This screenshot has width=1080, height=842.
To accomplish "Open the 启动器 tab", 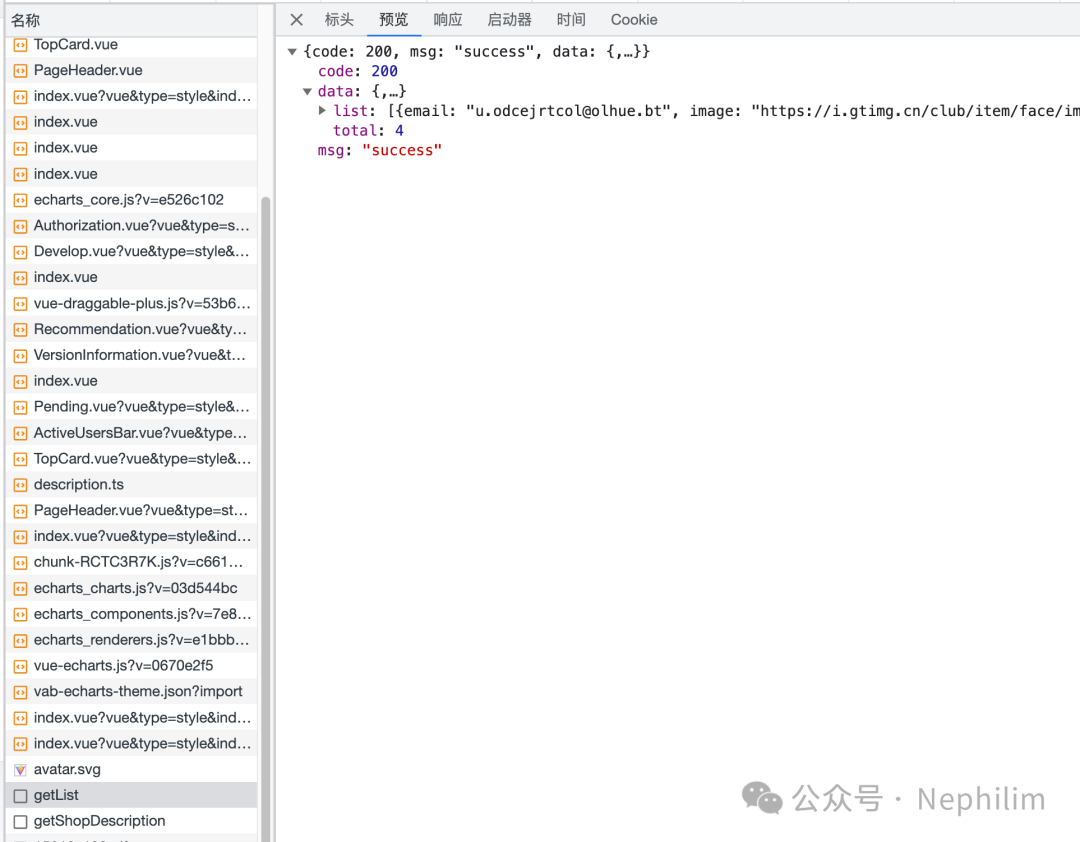I will pyautogui.click(x=510, y=20).
